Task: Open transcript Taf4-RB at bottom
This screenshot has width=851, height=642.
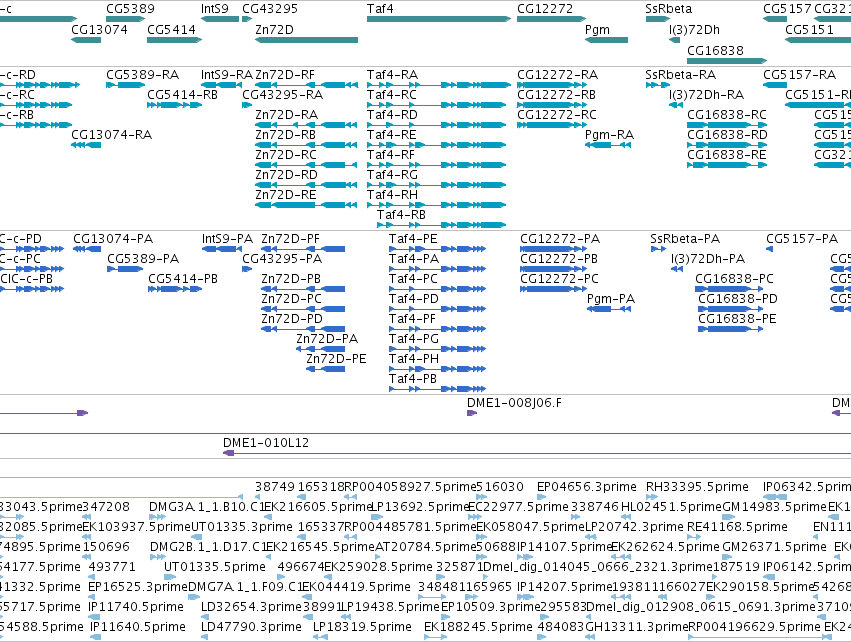Action: point(401,214)
